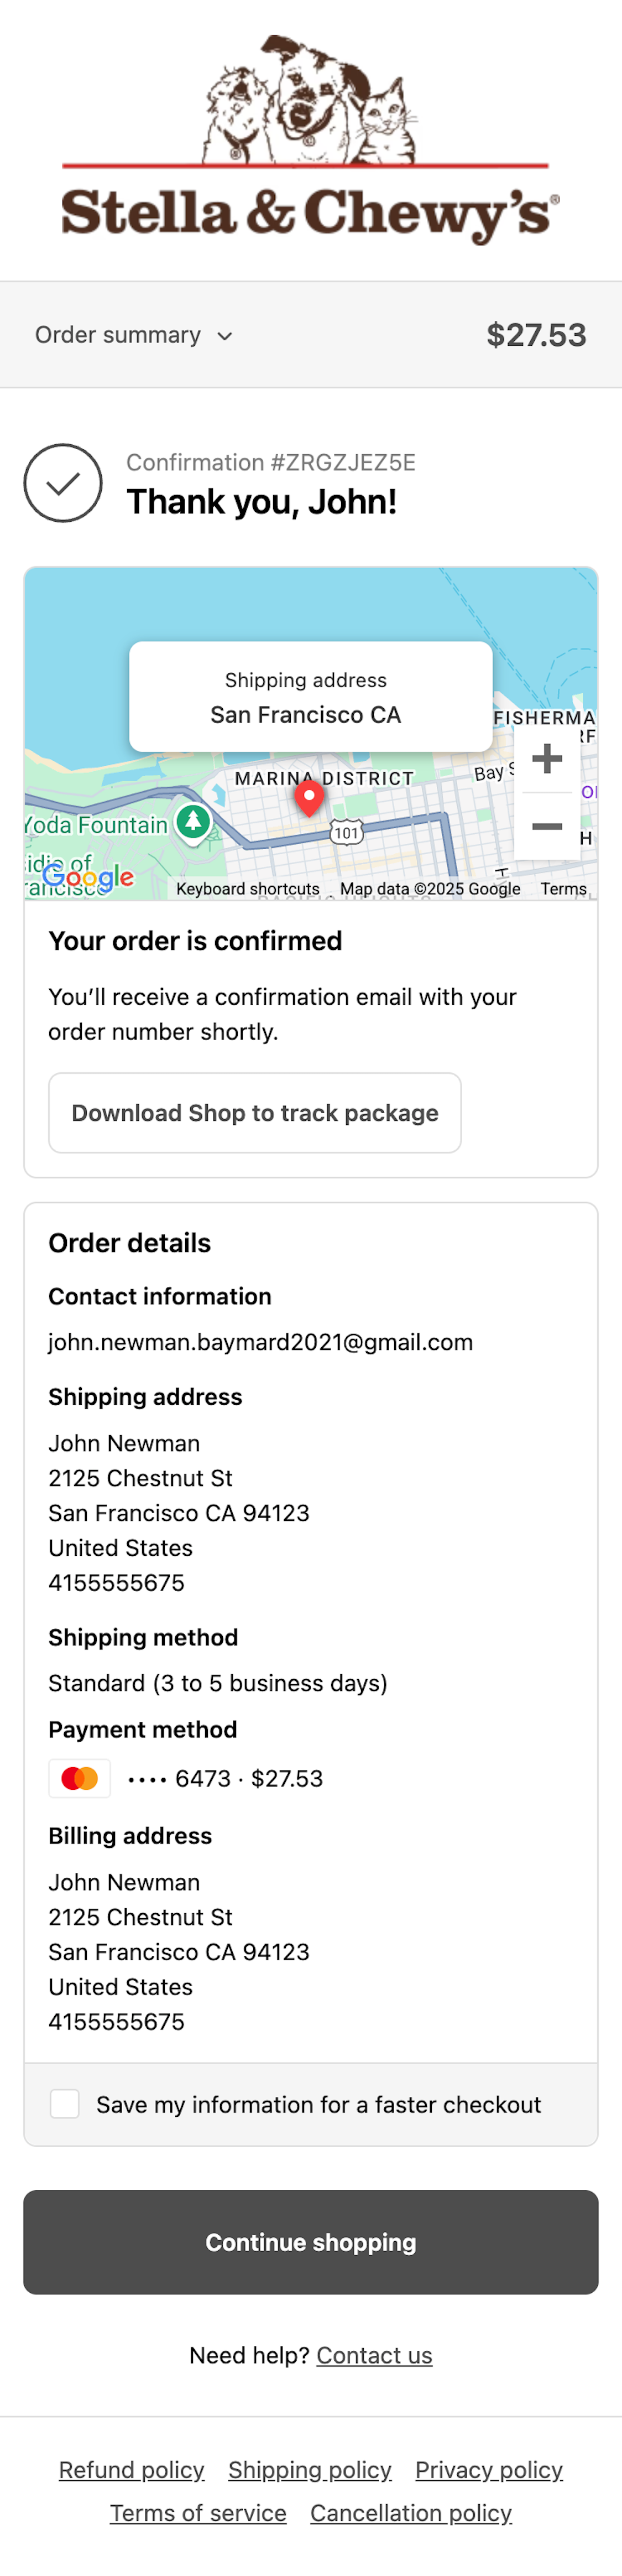Check Save my information for faster checkout
Image resolution: width=622 pixels, height=2576 pixels.
pos(65,2104)
